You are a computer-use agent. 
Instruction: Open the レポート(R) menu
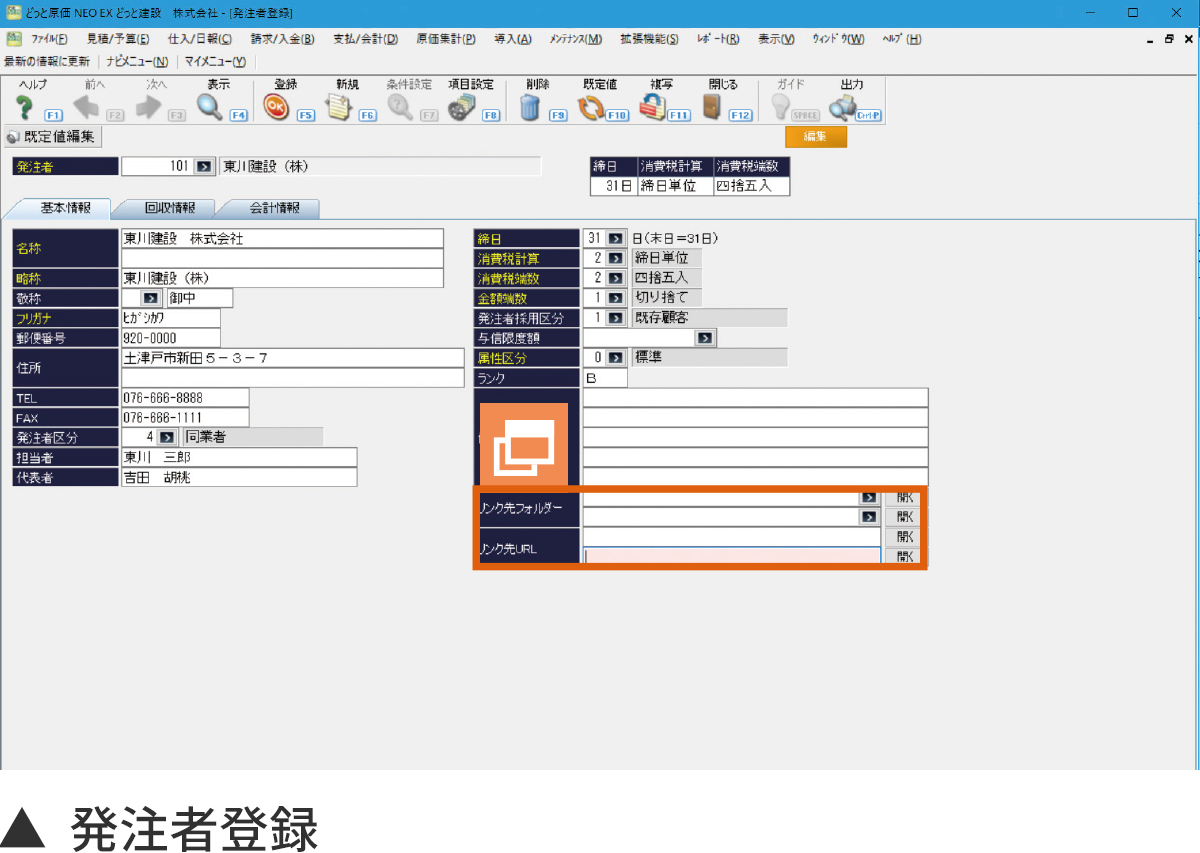coord(718,39)
